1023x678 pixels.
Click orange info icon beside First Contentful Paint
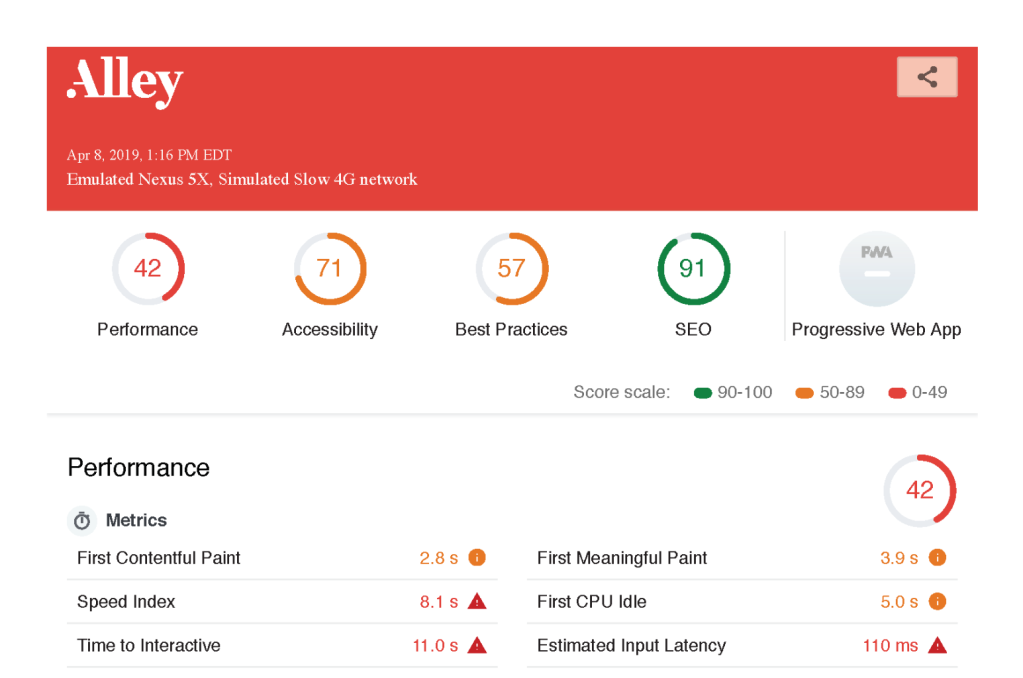pyautogui.click(x=478, y=558)
